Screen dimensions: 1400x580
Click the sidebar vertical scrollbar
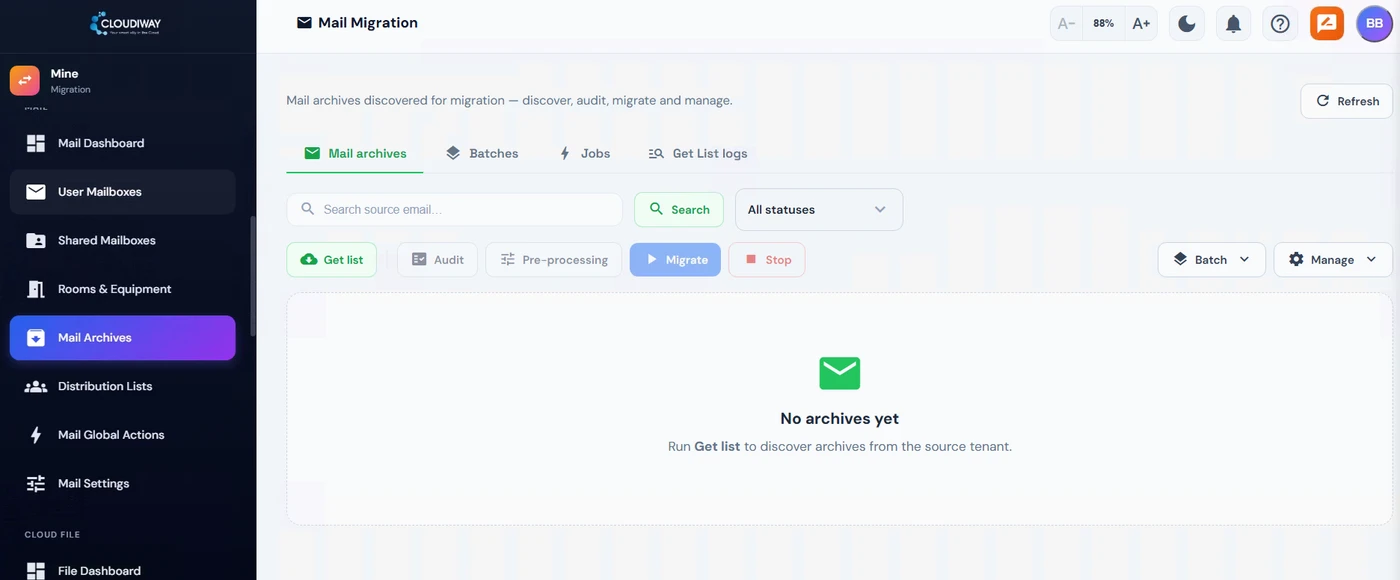click(x=253, y=275)
